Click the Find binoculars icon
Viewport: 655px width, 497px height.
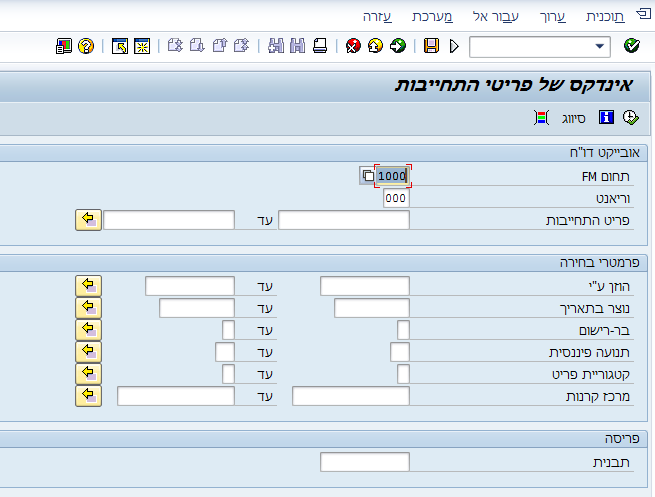[x=297, y=46]
